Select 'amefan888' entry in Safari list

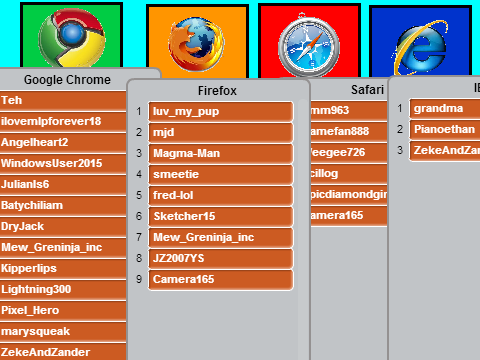(349, 131)
